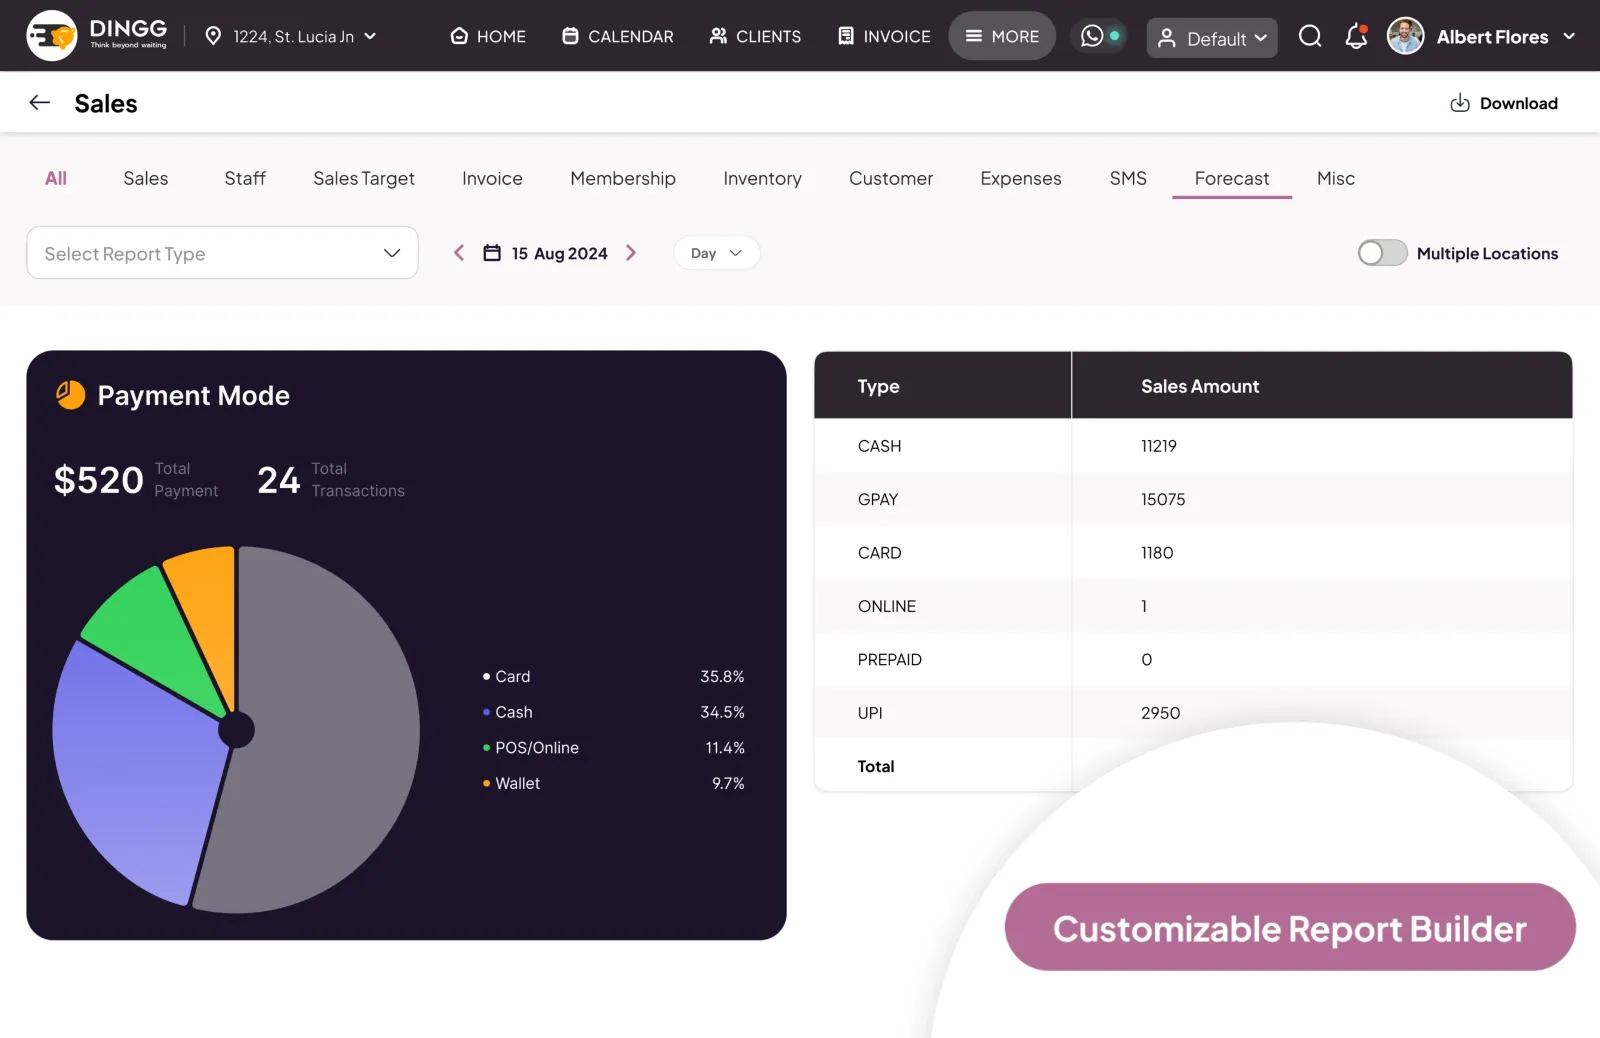Screen dimensions: 1600x1038
Task: Go back using the arrow beside Sales
Action: tap(40, 102)
